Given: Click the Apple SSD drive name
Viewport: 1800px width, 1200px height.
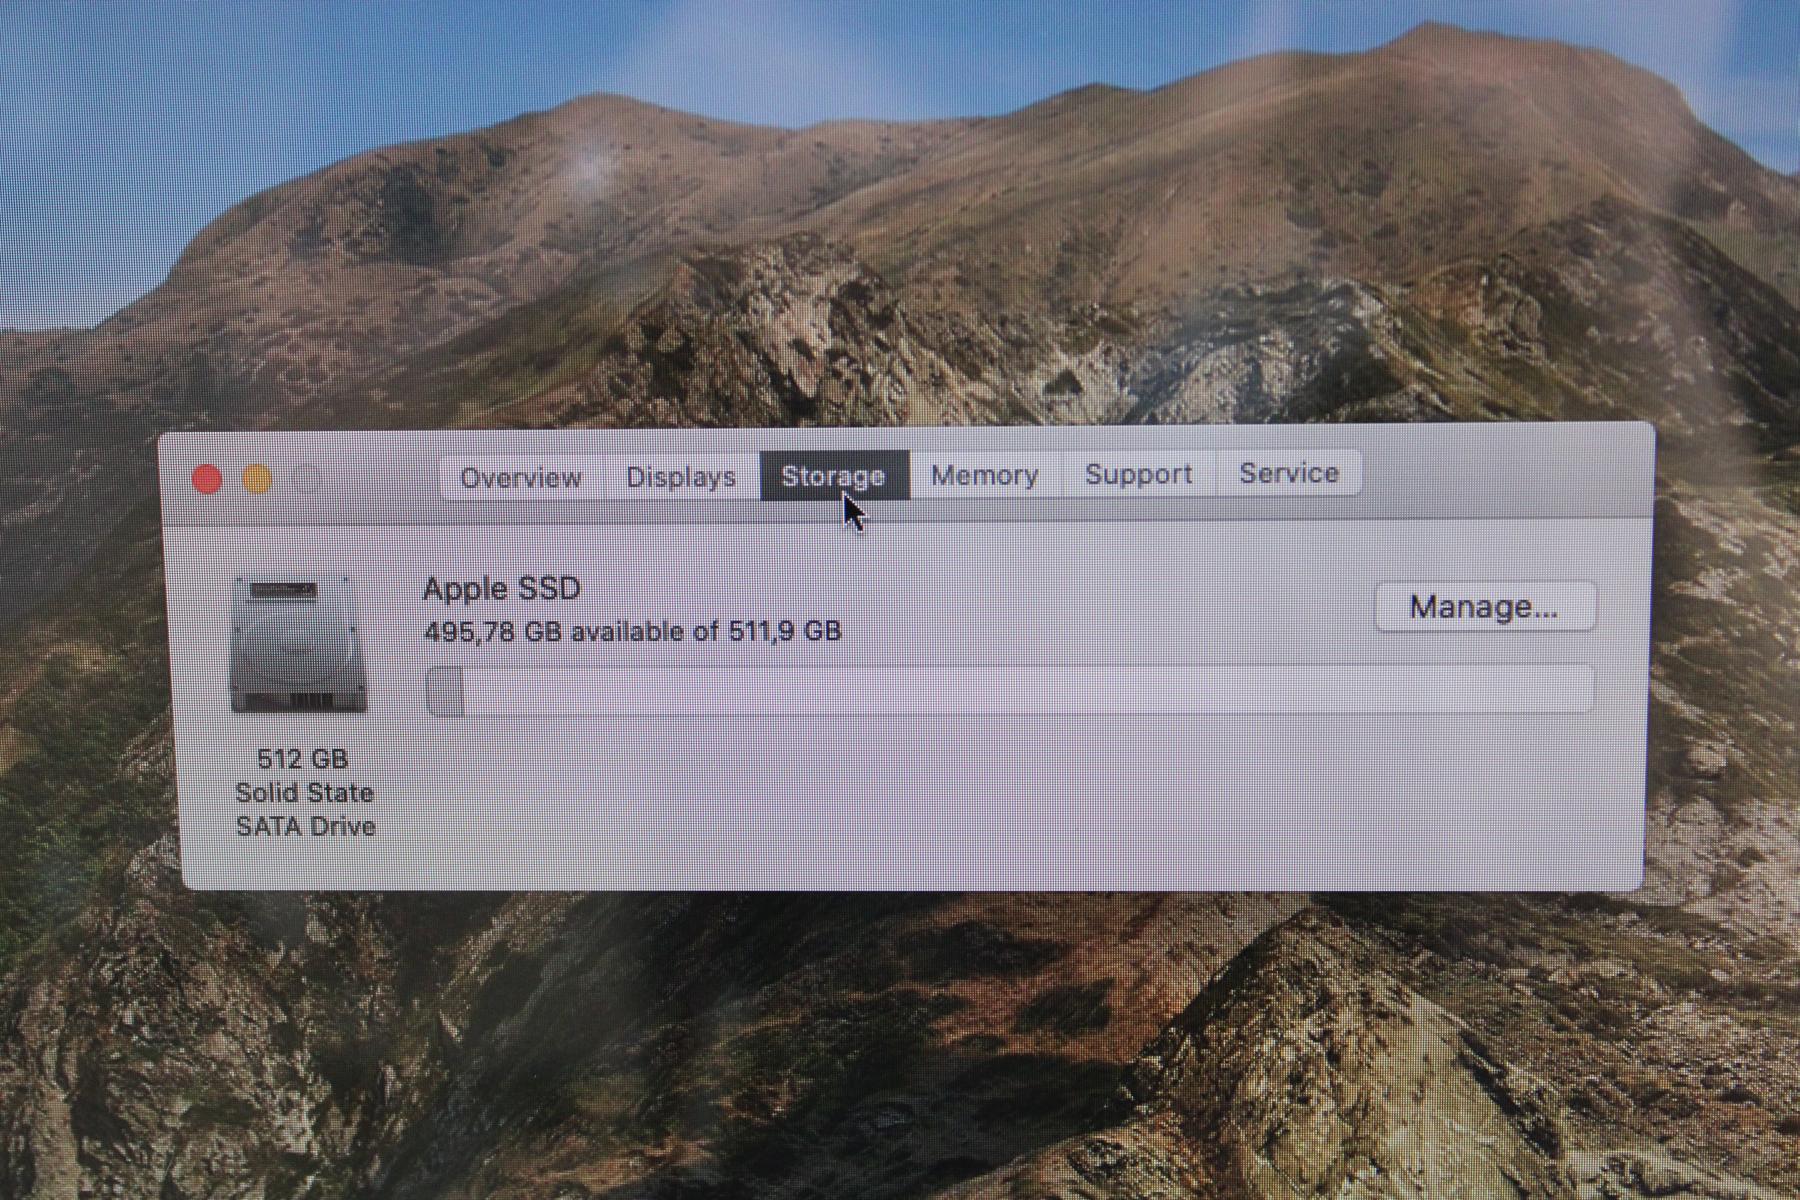Looking at the screenshot, I should pos(502,588).
